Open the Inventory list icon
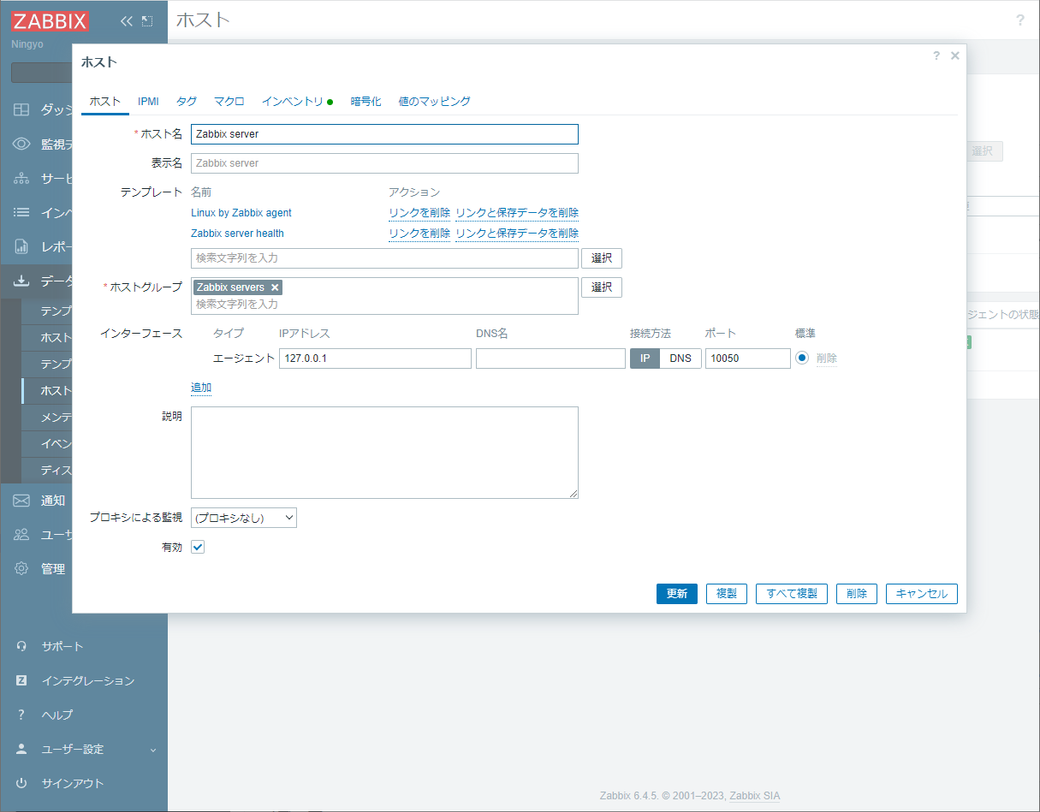The image size is (1040, 812). [21, 212]
